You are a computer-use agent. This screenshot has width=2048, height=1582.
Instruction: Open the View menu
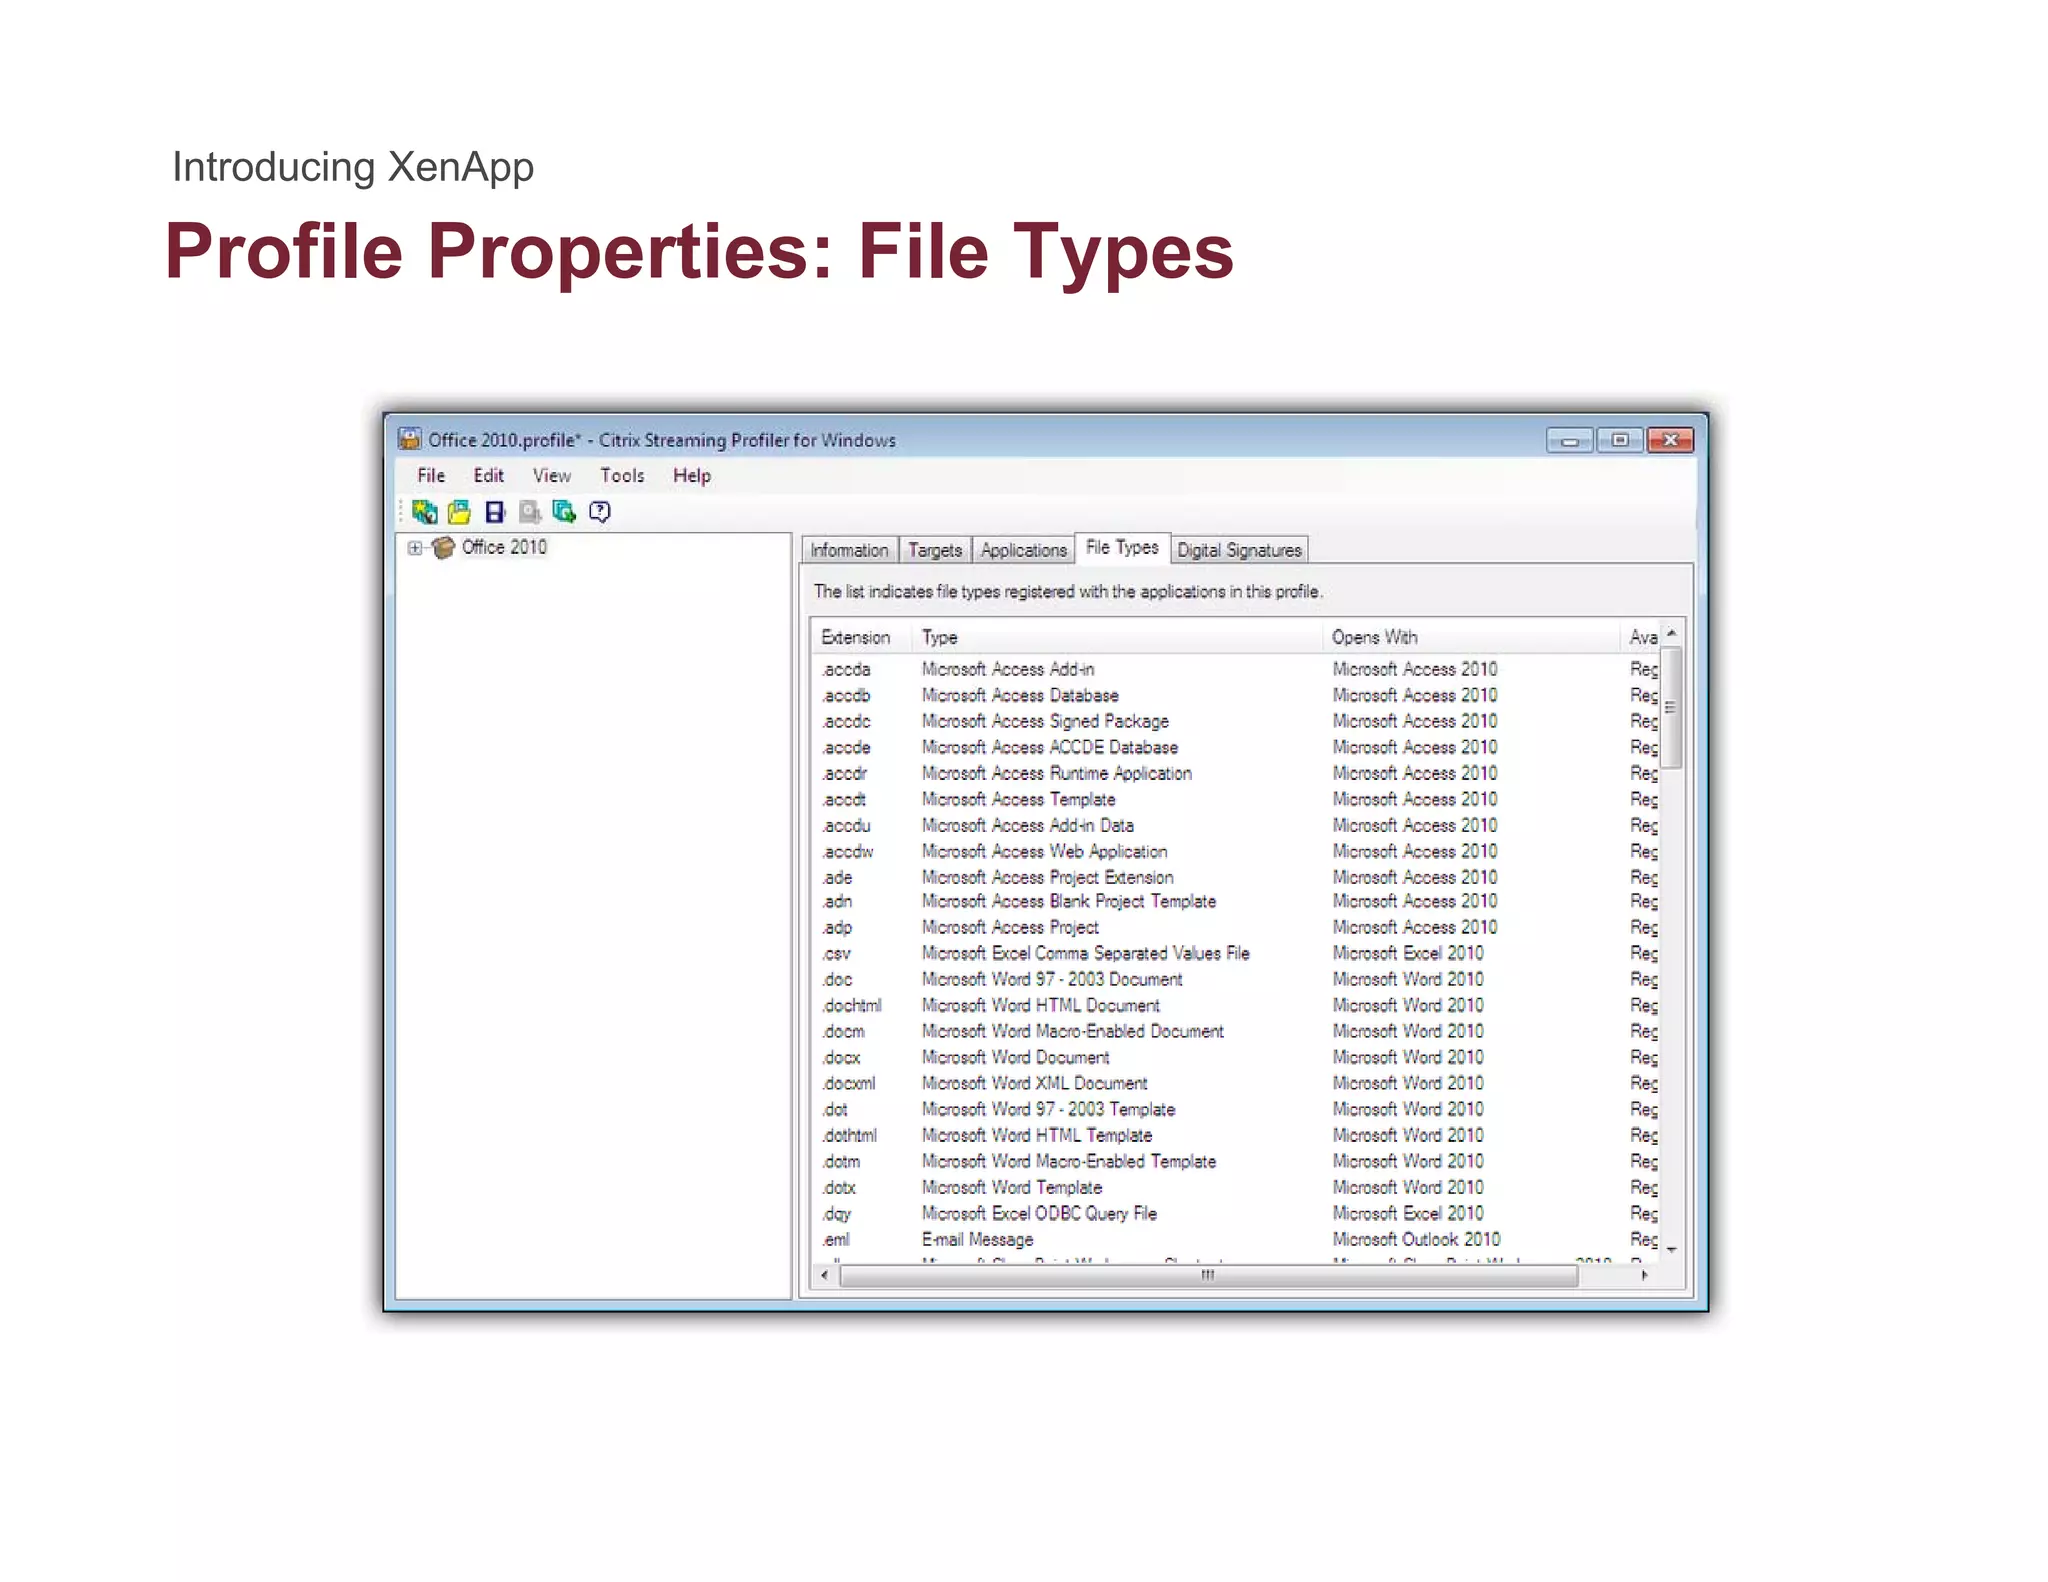tap(551, 476)
